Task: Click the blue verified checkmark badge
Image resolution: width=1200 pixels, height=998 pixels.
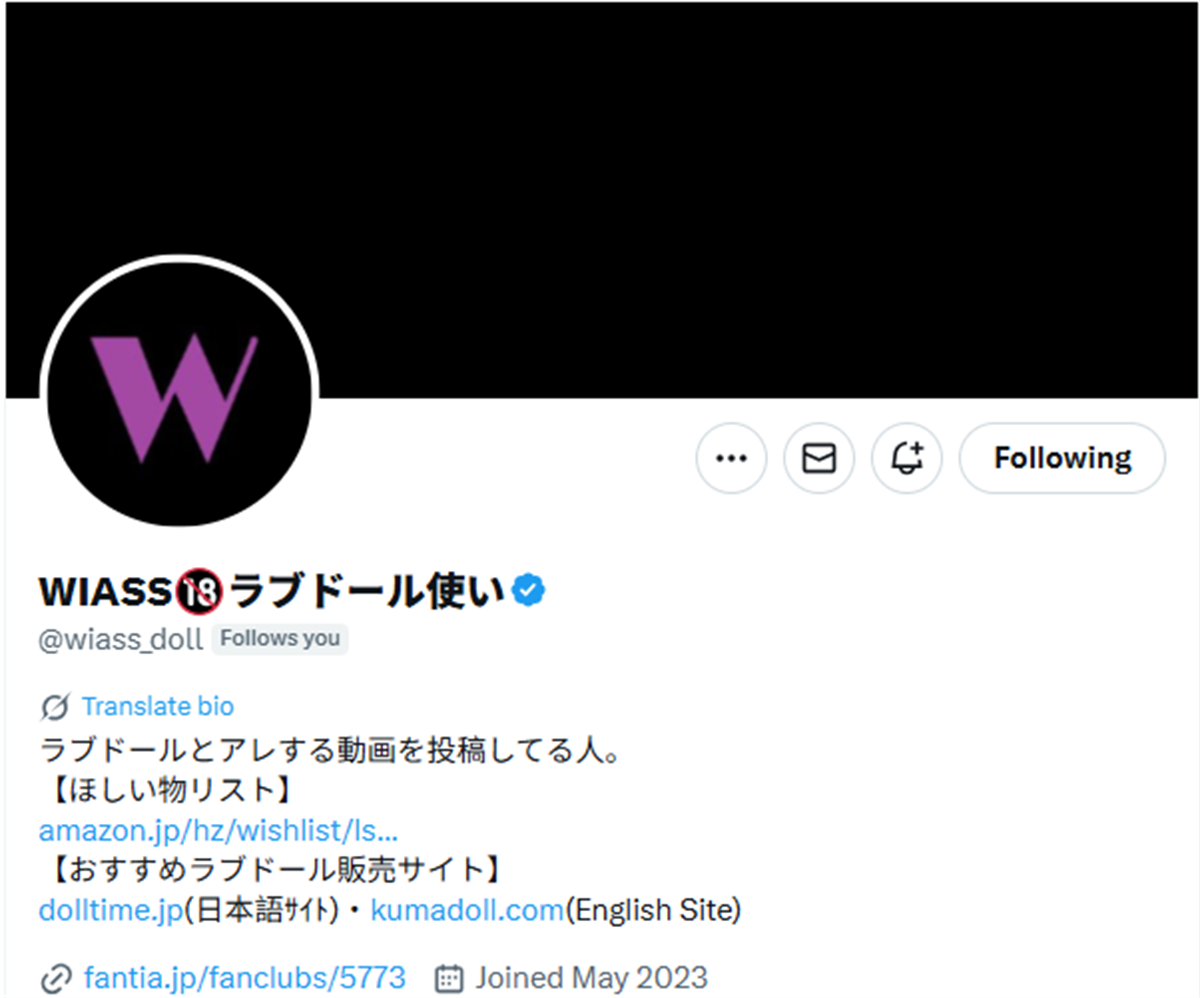Action: coord(528,592)
